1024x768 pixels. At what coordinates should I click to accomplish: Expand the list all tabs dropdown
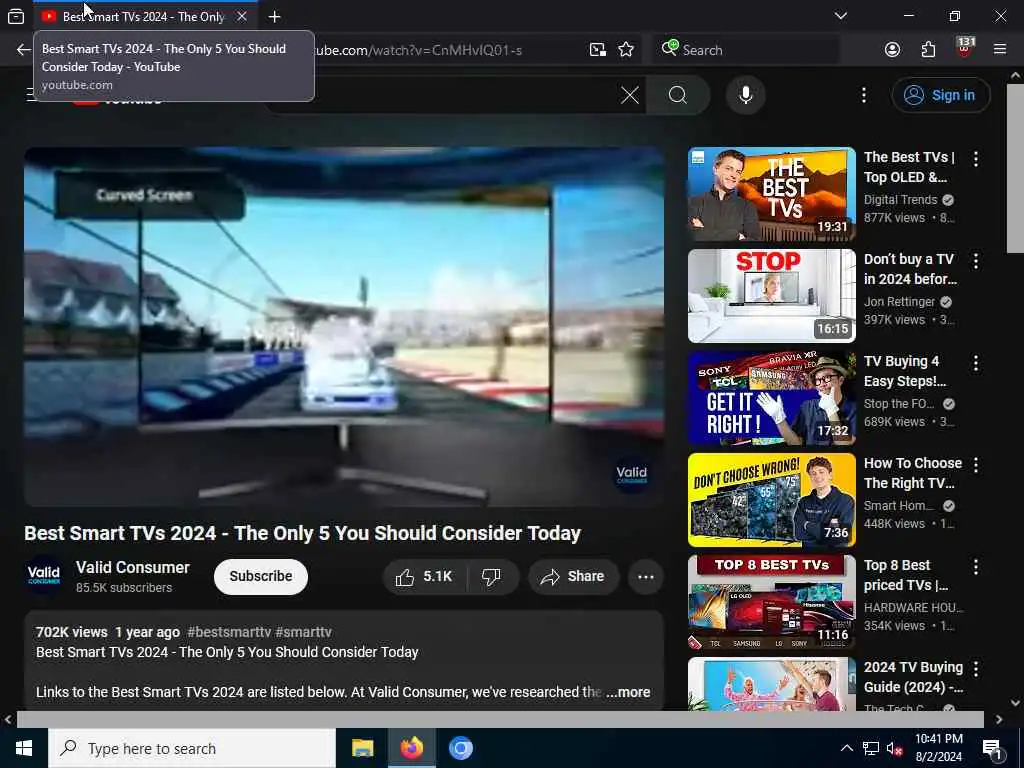tap(840, 16)
